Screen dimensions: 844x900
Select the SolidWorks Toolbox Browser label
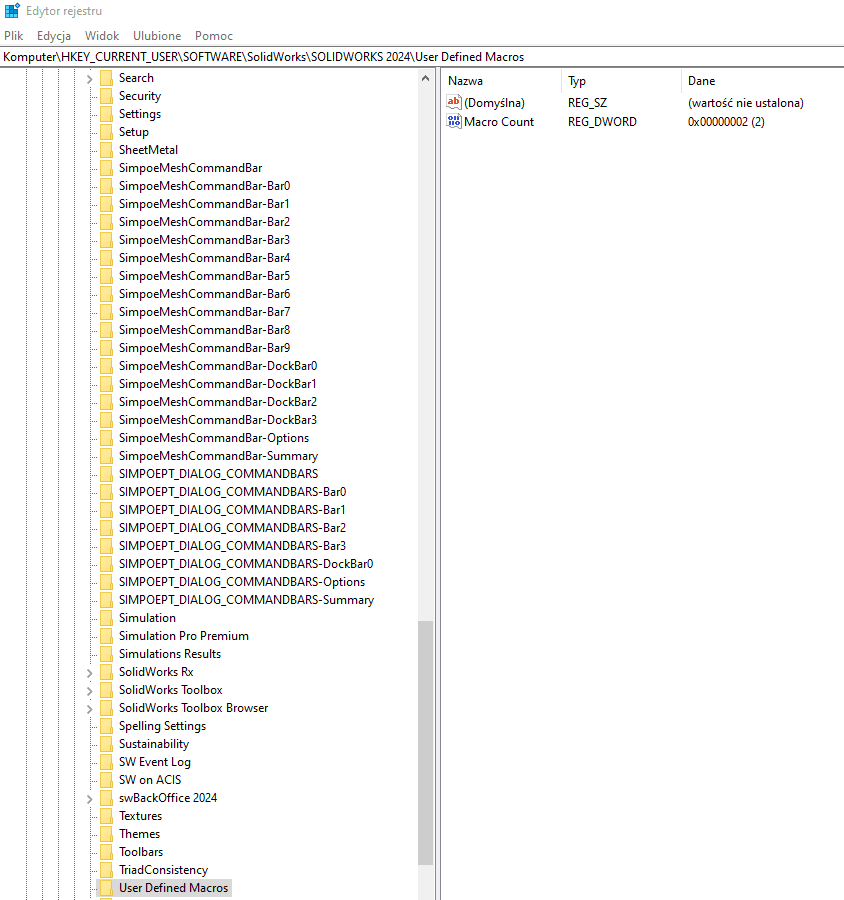click(193, 708)
